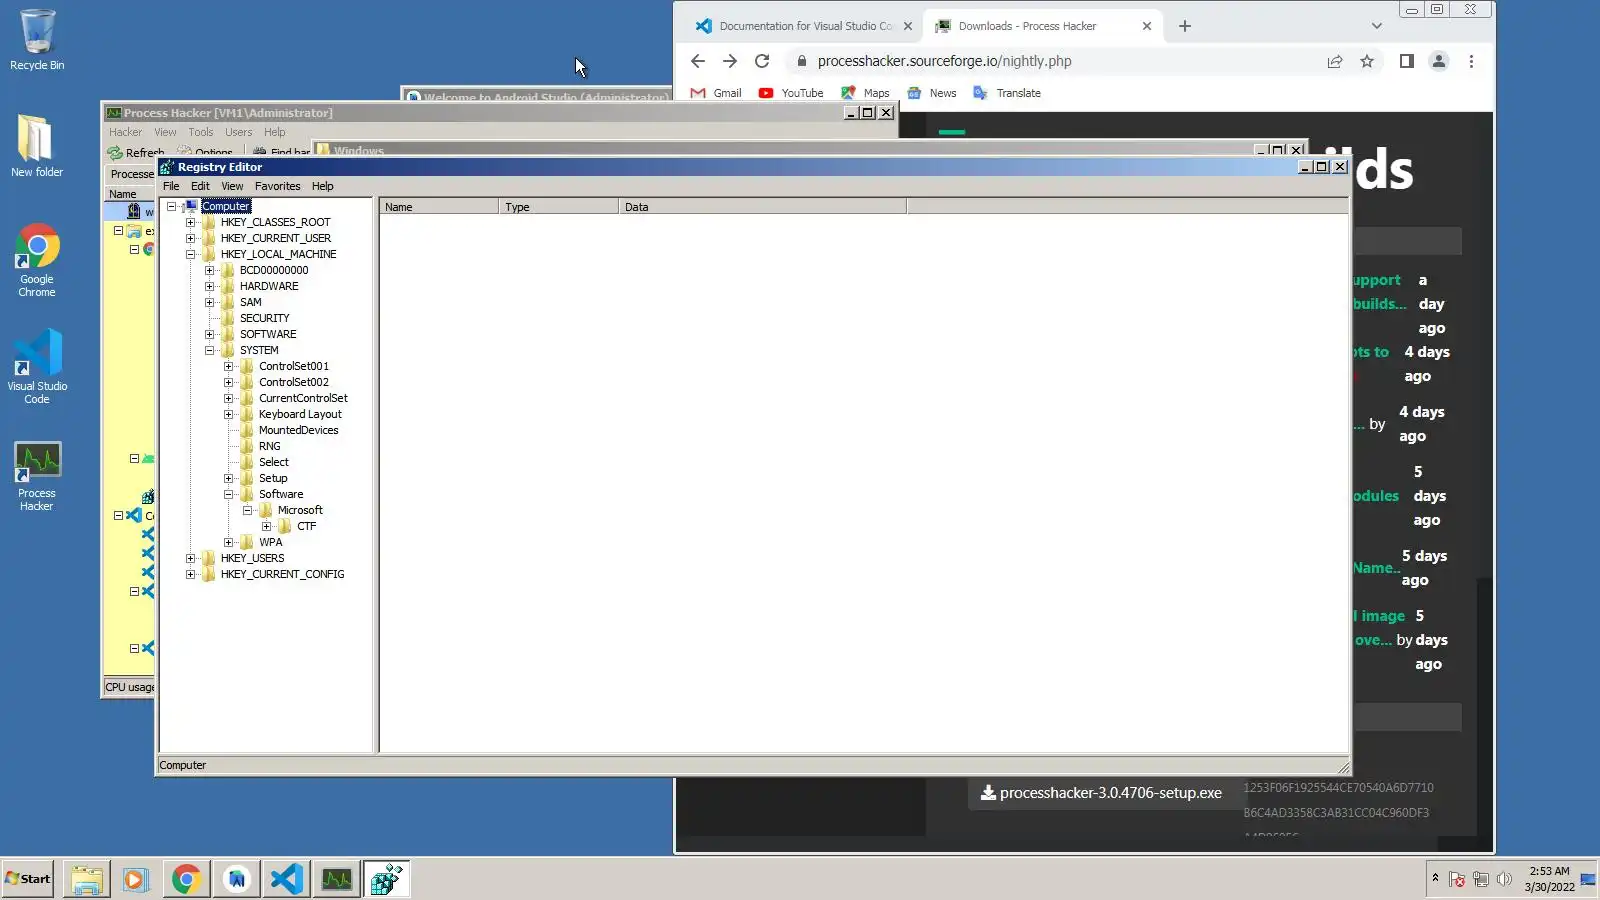Expand BCD00000000 key
This screenshot has width=1600, height=900.
209,270
